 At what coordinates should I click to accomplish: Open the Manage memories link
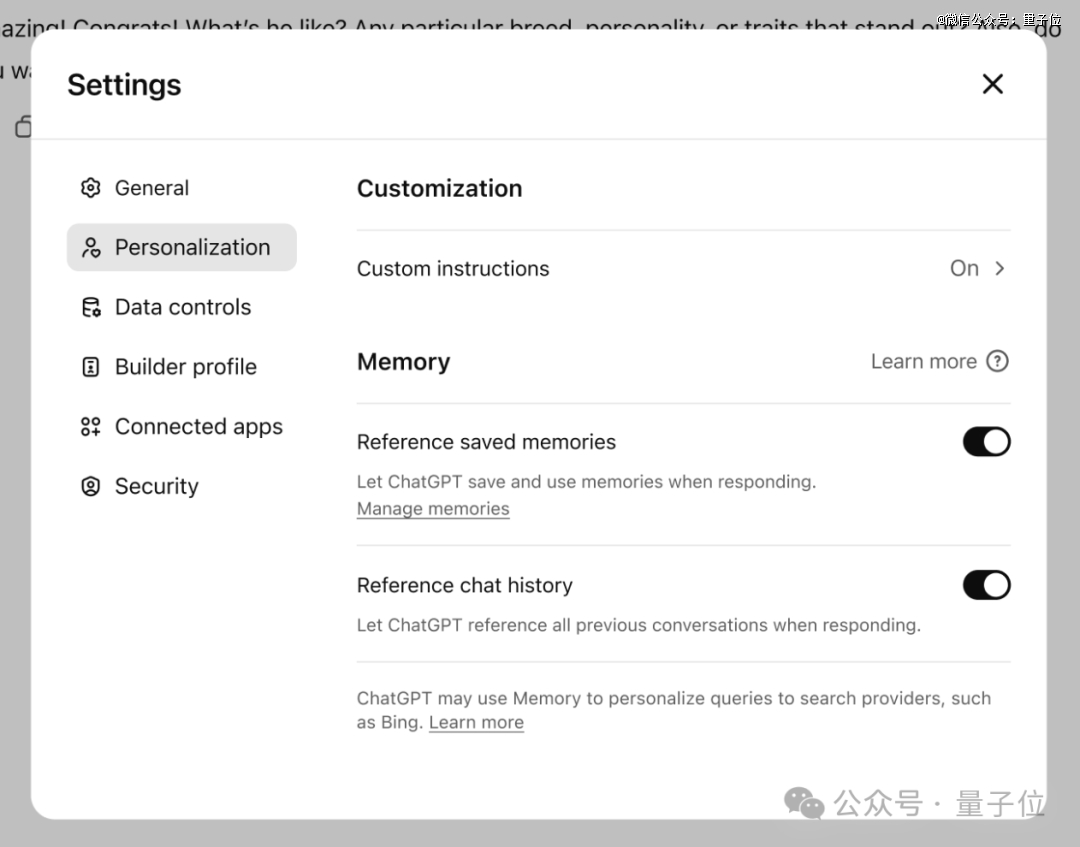click(x=433, y=509)
